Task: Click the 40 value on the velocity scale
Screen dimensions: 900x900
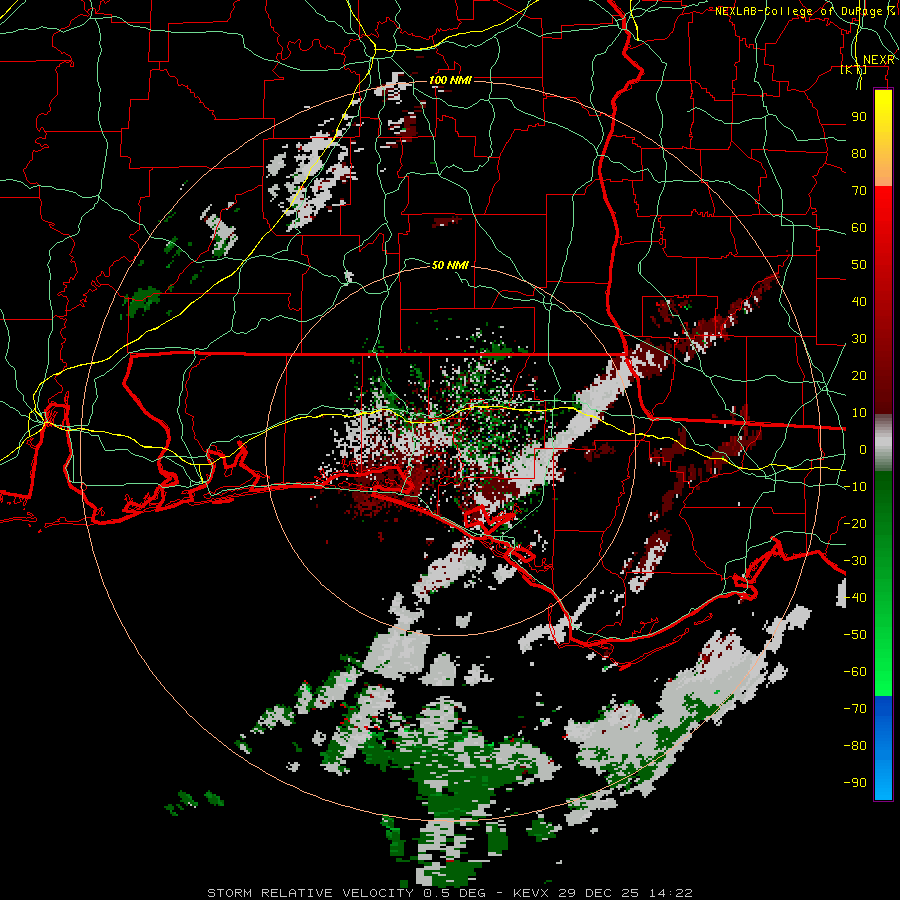Action: (859, 301)
